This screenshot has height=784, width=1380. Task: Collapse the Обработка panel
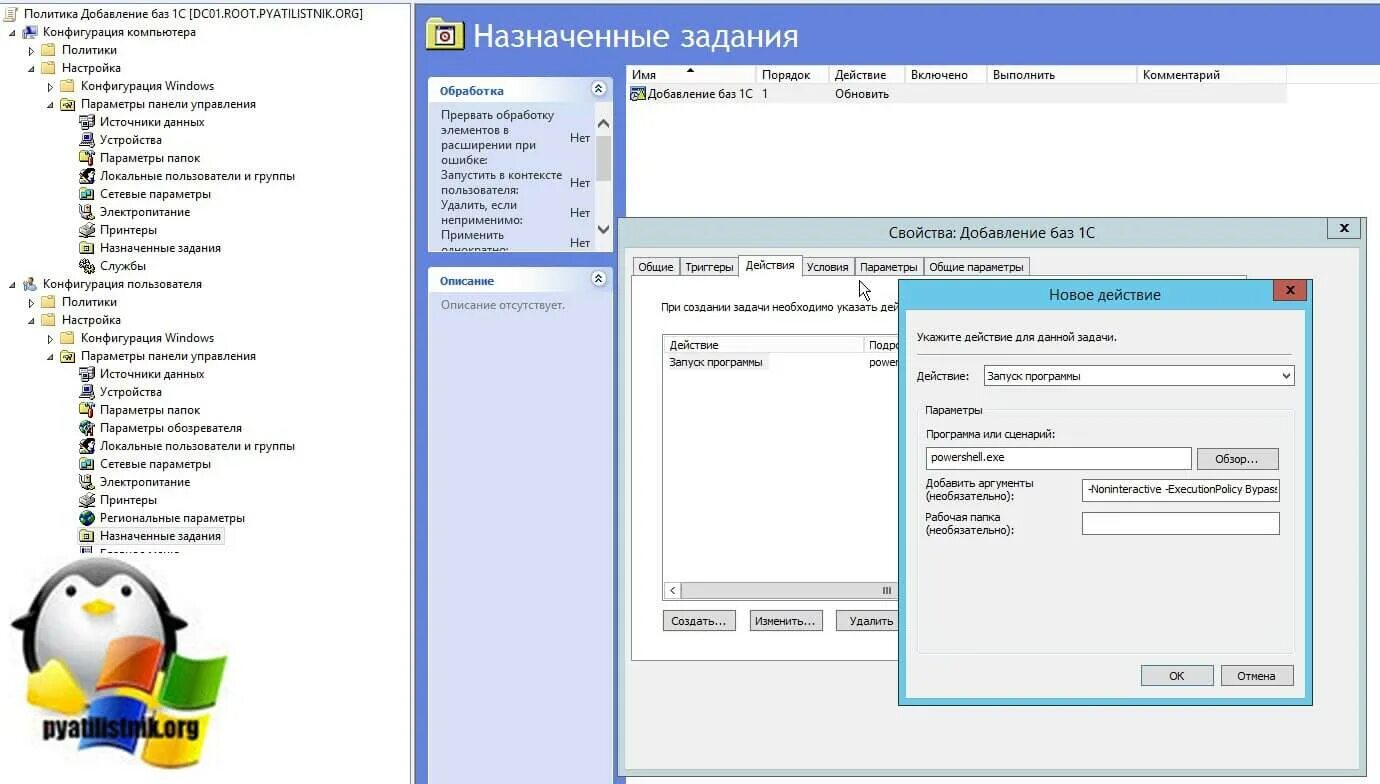pos(598,89)
